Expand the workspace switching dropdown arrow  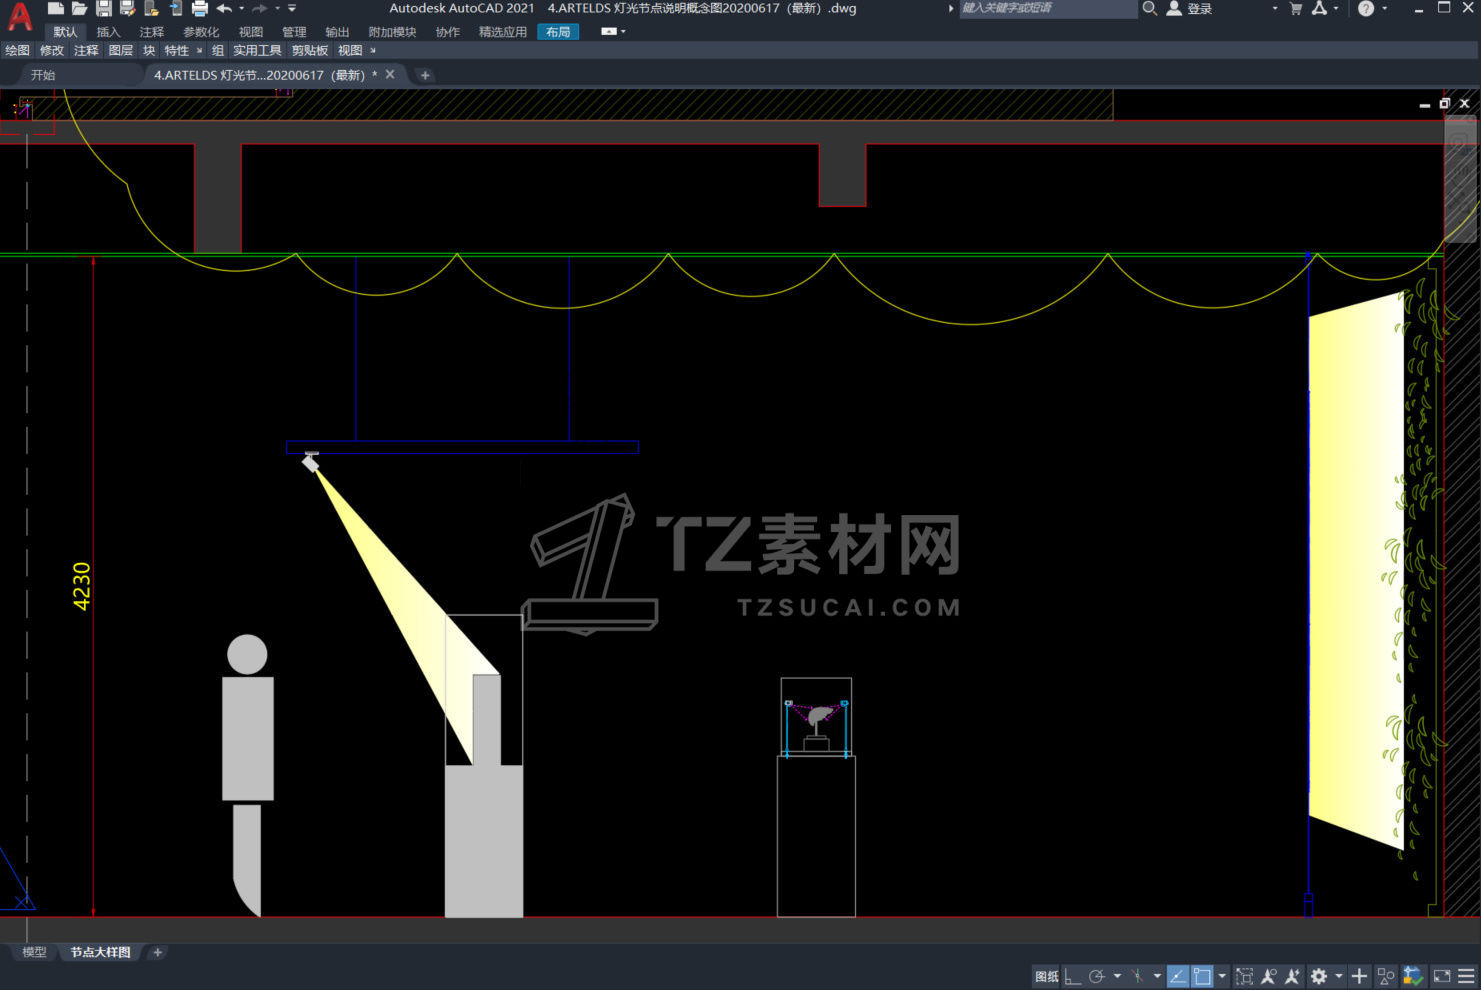point(1338,976)
